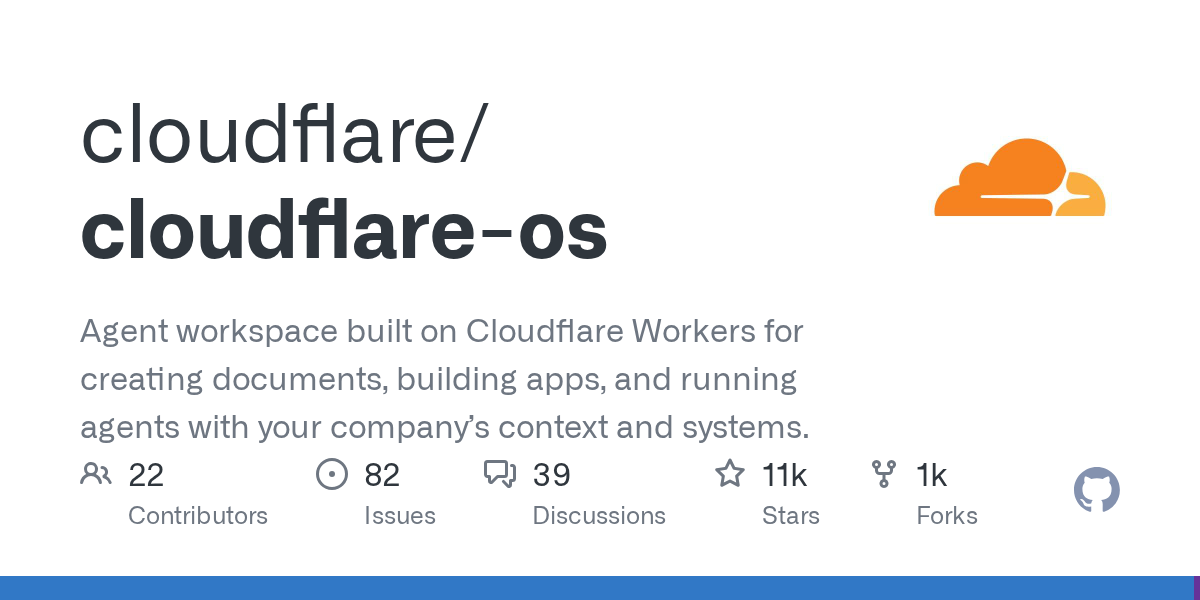Image resolution: width=1200 pixels, height=600 pixels.
Task: Click the forks count "1k"
Action: click(x=931, y=475)
